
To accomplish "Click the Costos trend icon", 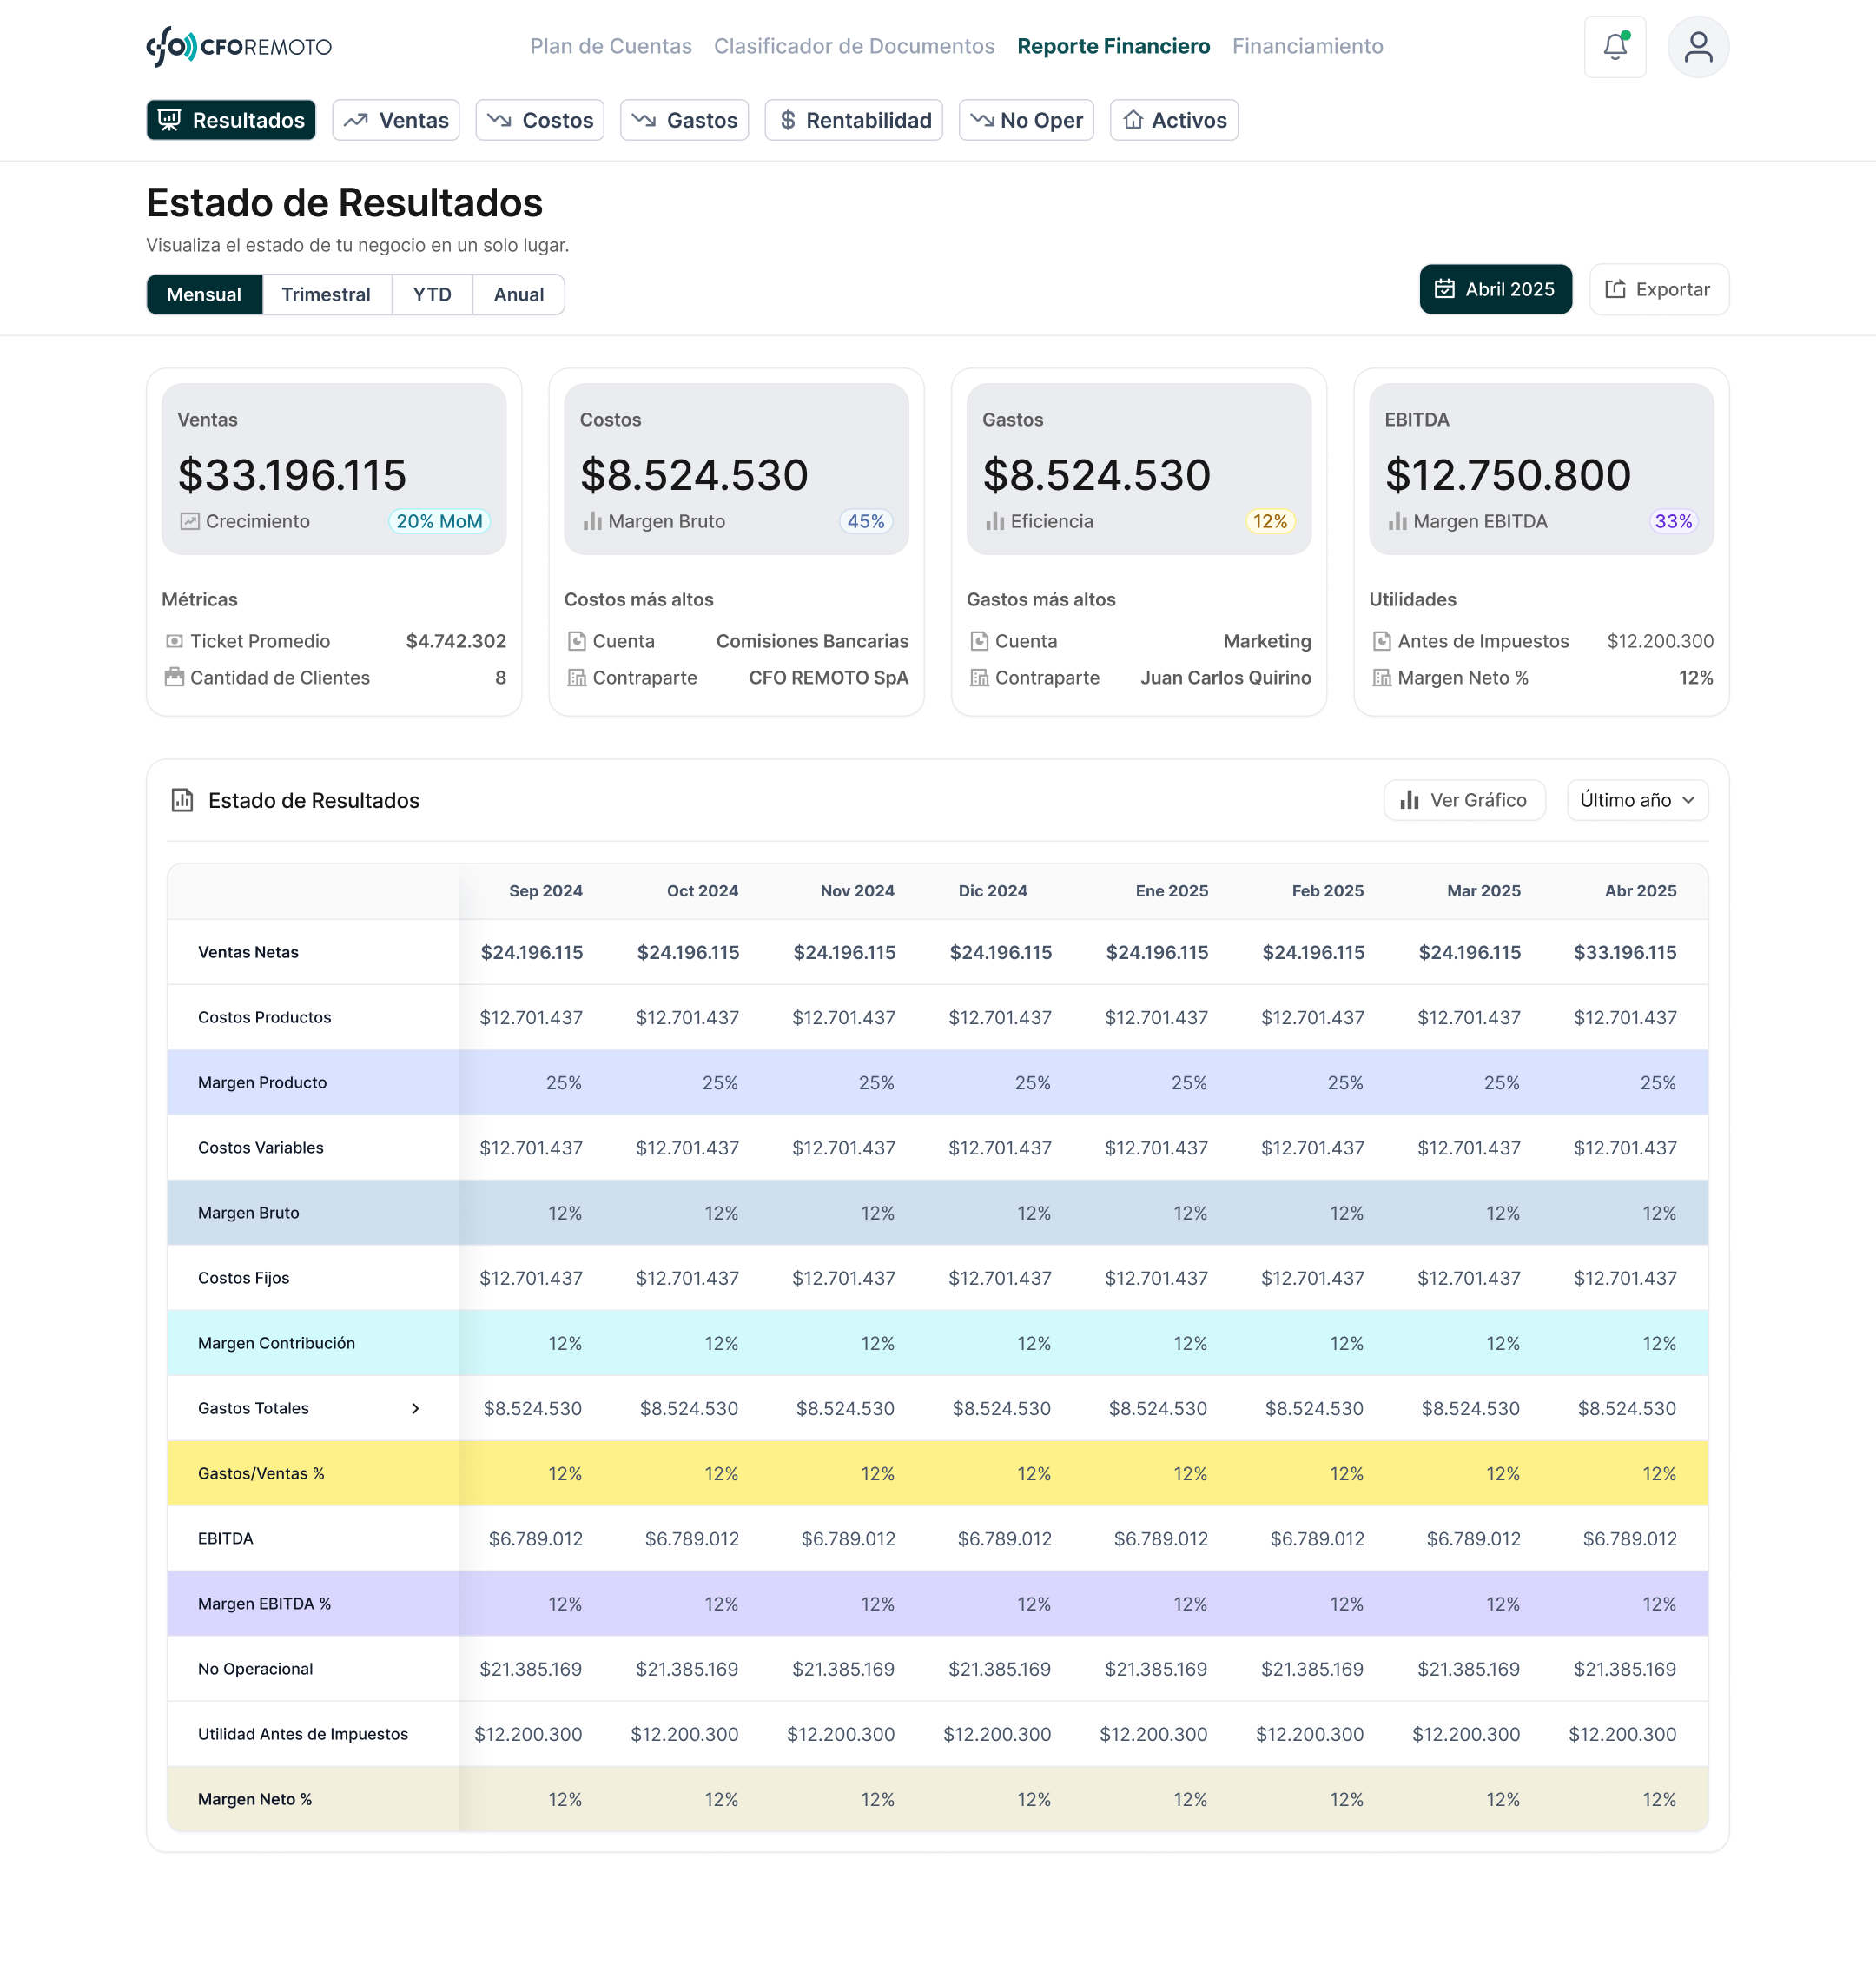I will pos(502,120).
